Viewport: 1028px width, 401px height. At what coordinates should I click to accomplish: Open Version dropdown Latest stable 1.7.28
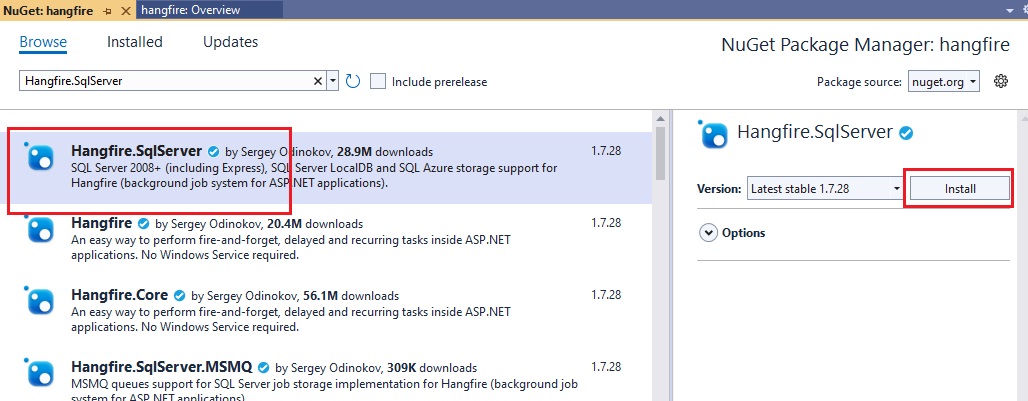pos(825,189)
